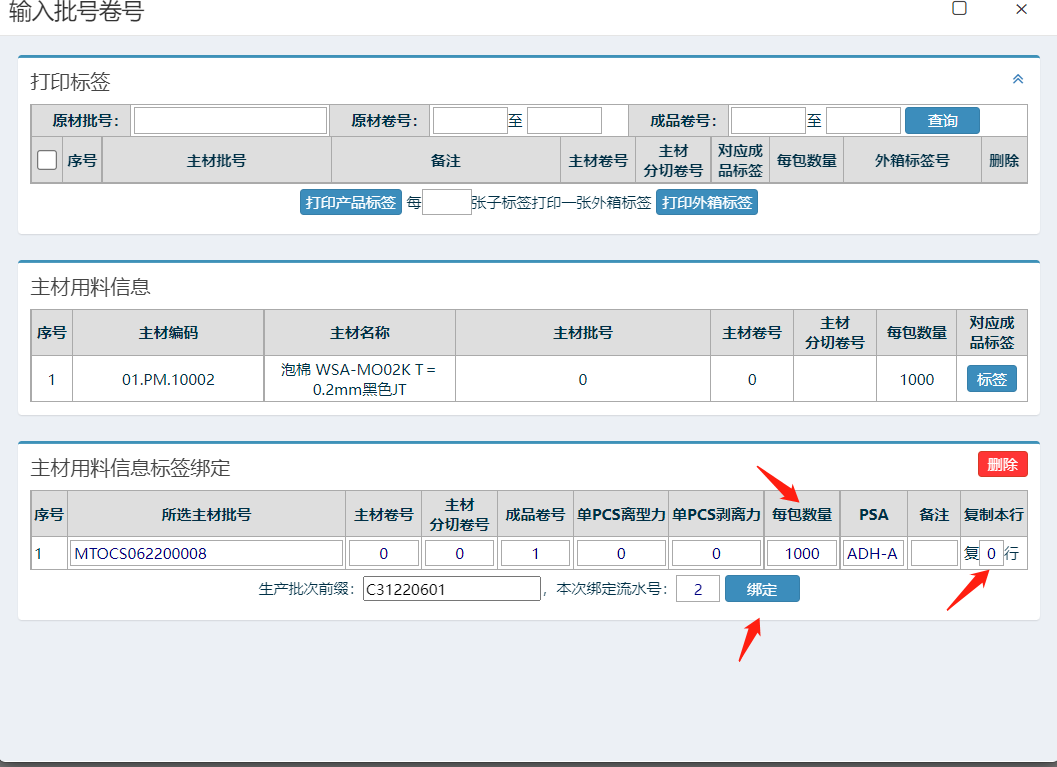Click the red 删除 button
Viewport: 1057px width, 767px height.
[1002, 464]
